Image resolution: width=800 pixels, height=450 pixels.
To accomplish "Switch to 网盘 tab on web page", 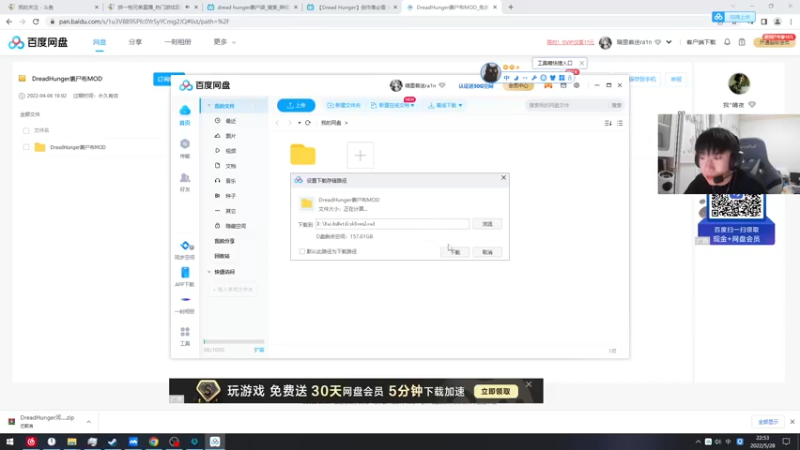I will 99,42.
